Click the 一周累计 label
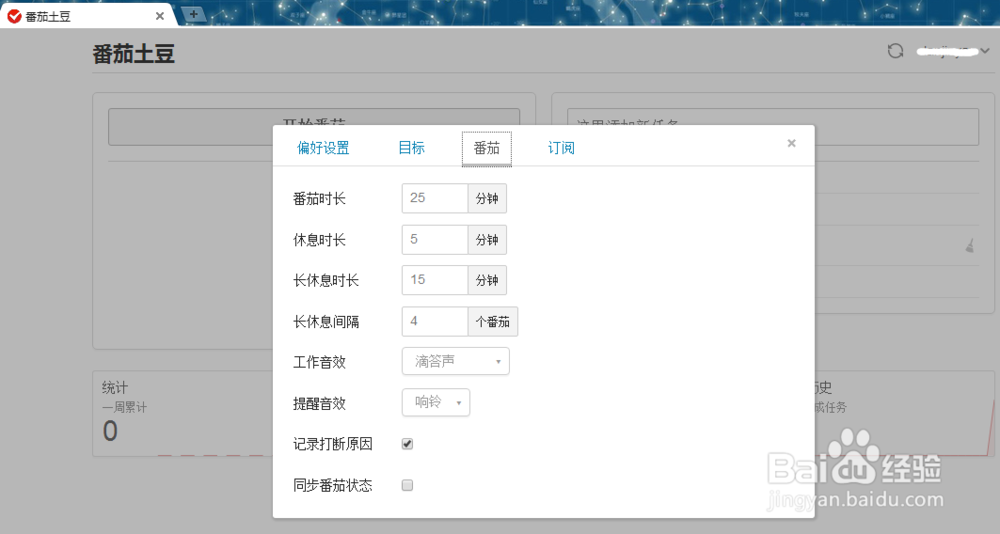 124,407
